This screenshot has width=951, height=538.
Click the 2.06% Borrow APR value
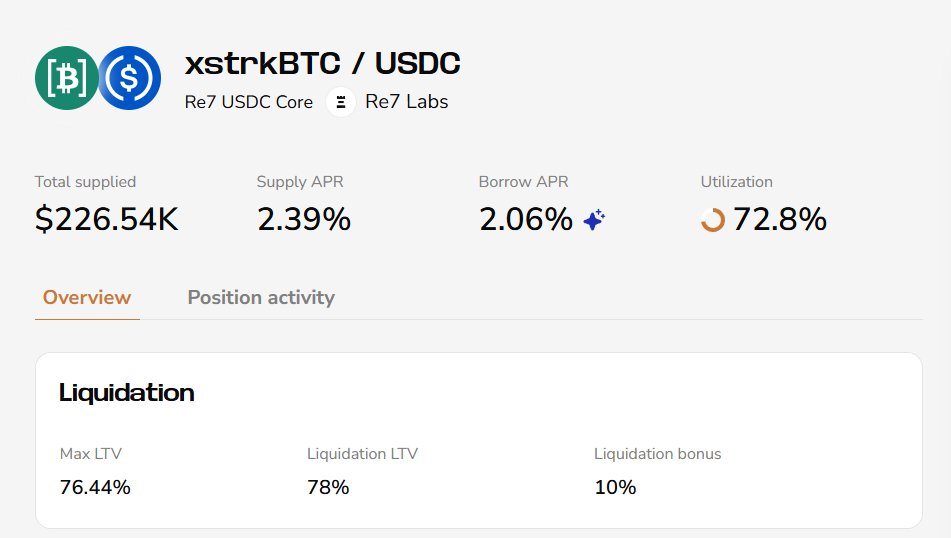pyautogui.click(x=526, y=219)
